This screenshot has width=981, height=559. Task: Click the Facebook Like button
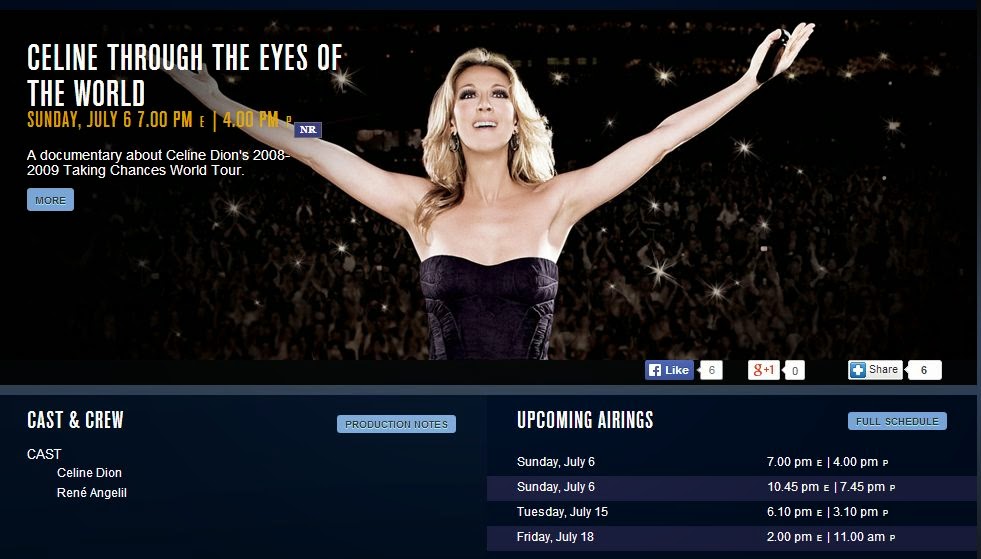click(x=669, y=370)
